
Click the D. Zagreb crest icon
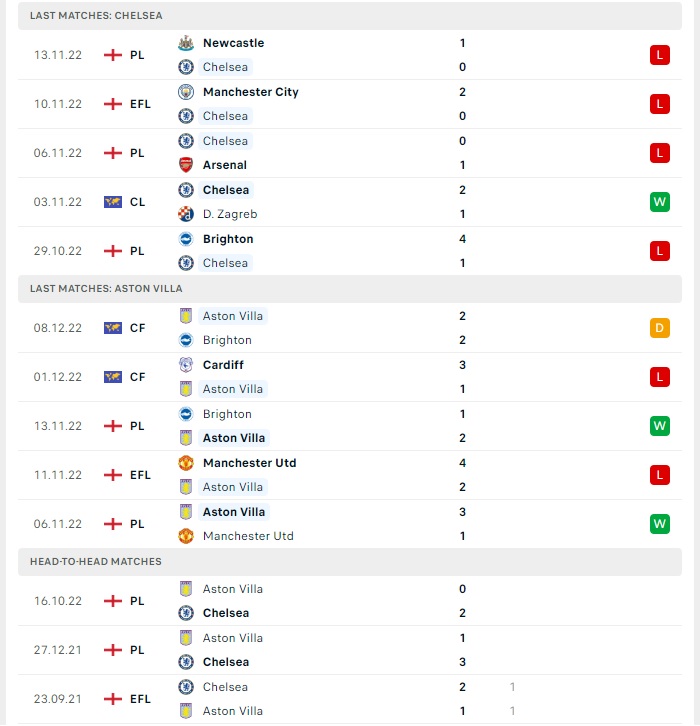click(x=186, y=214)
